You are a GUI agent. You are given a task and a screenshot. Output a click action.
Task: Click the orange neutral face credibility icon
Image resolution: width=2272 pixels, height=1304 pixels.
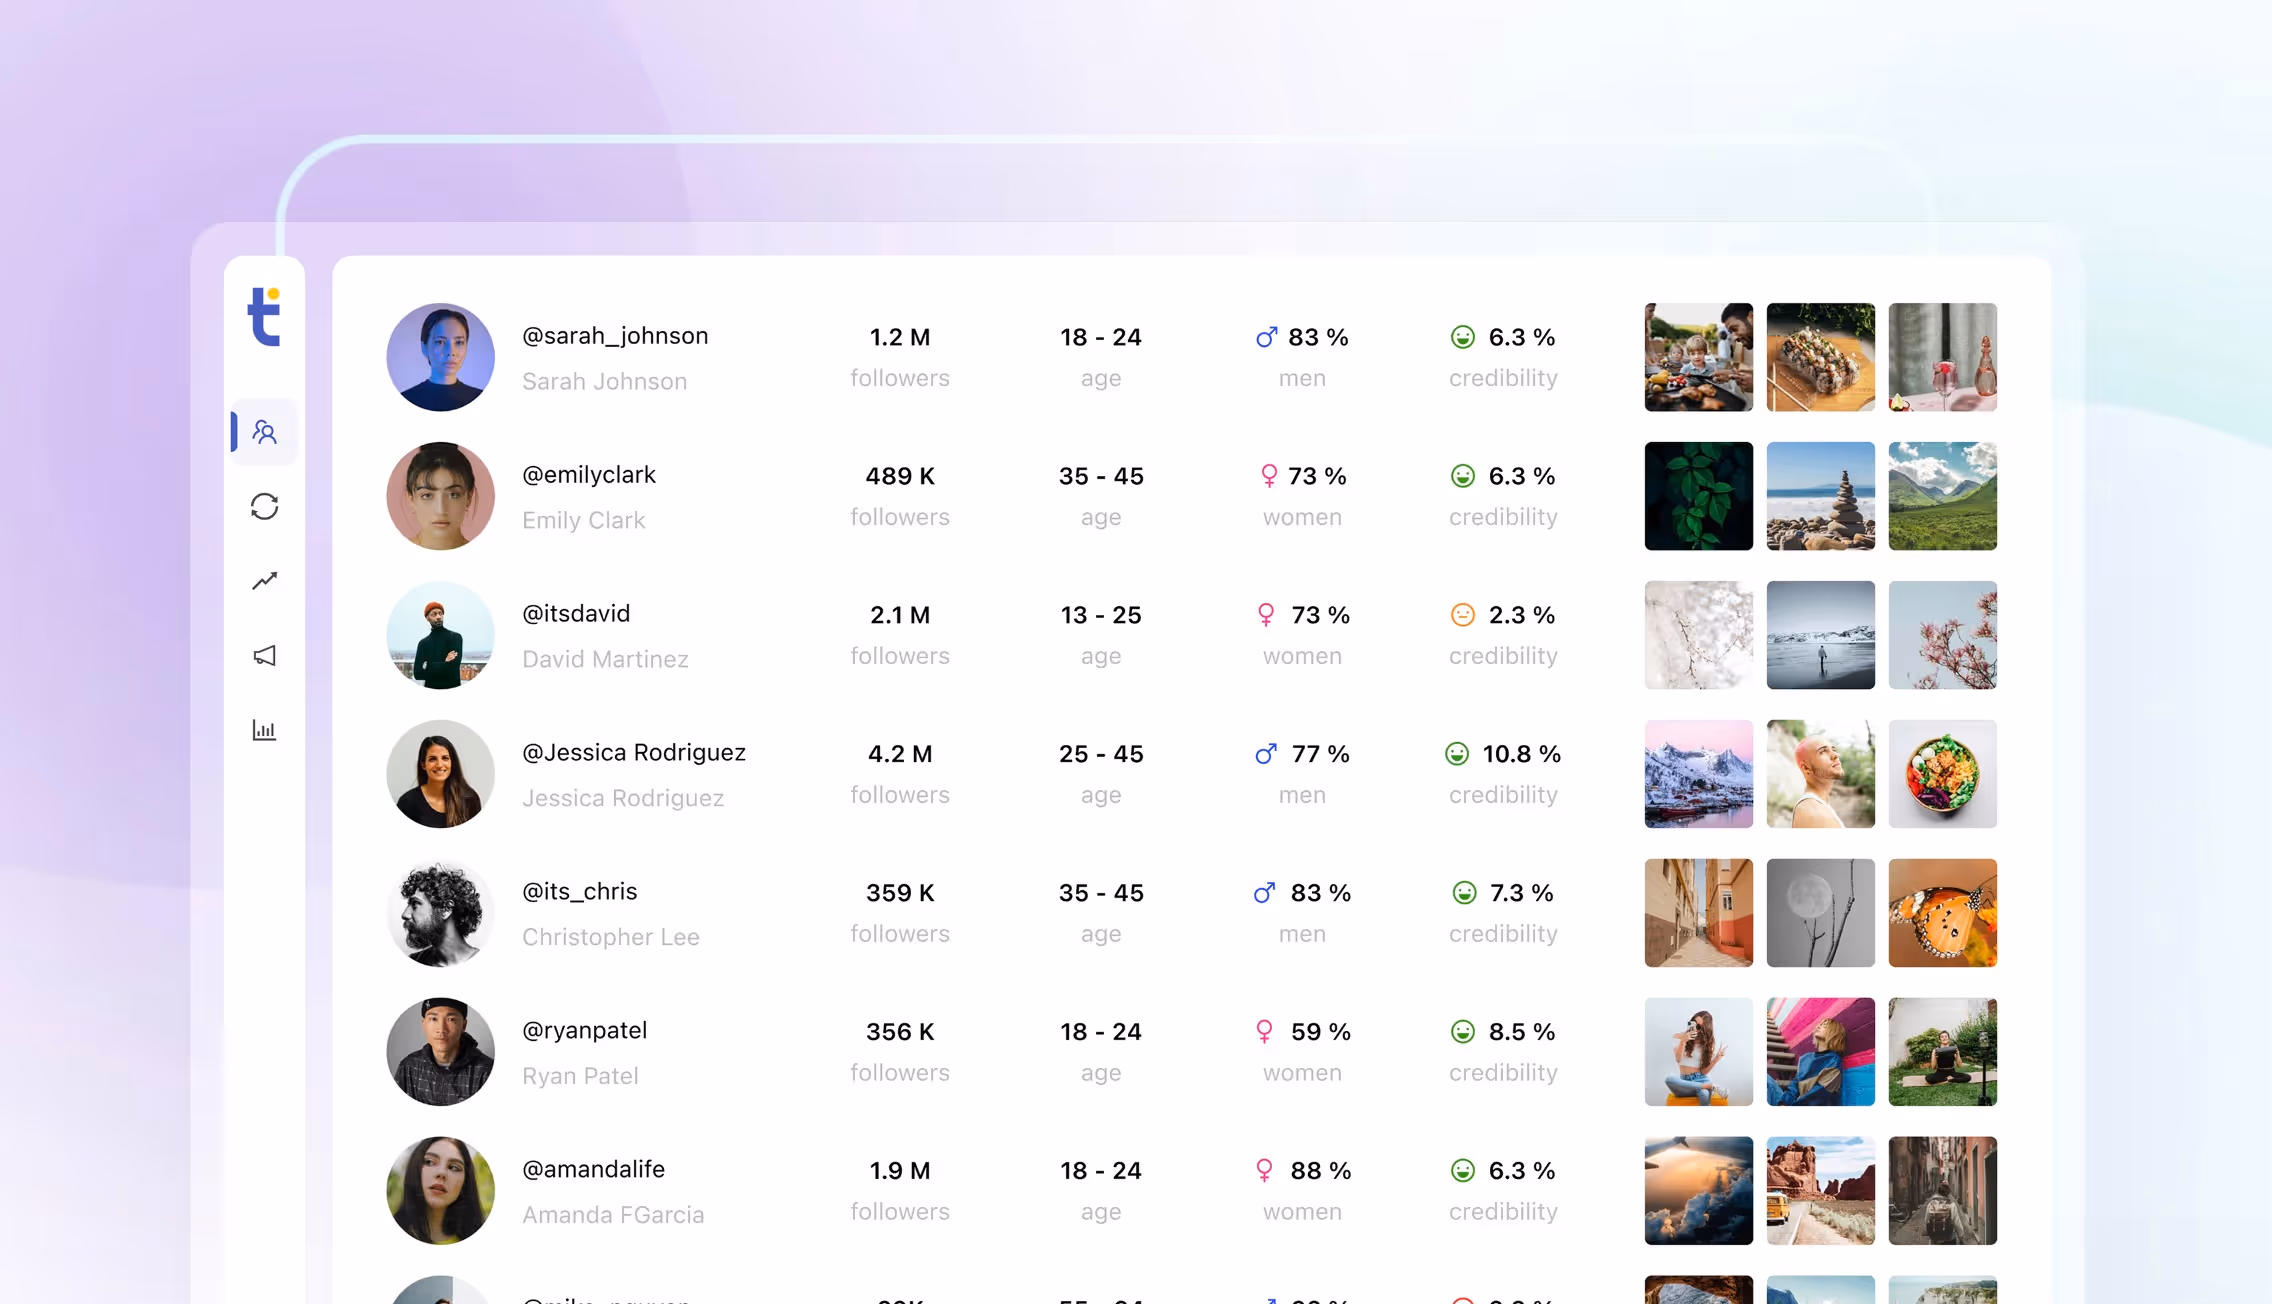(x=1462, y=615)
